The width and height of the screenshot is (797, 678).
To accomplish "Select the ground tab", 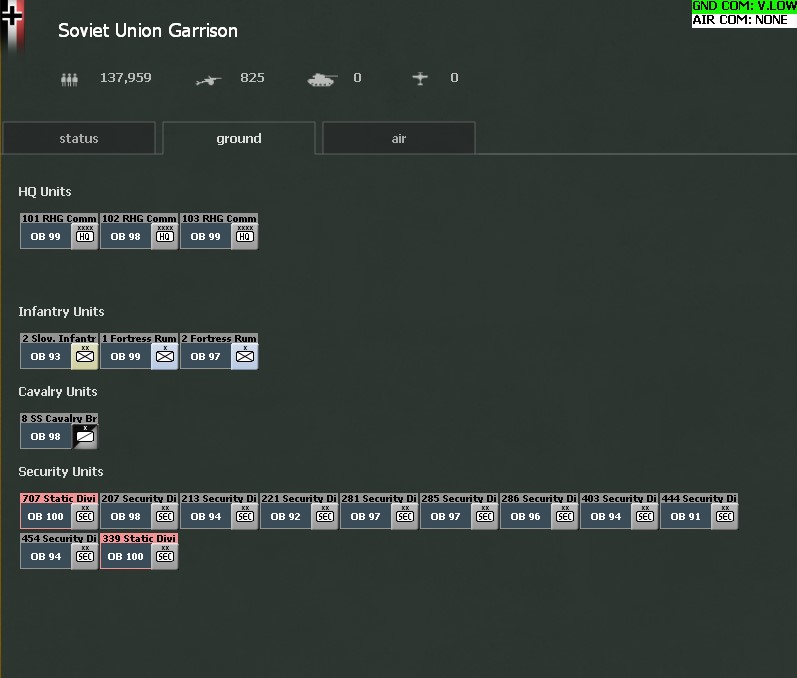I will tap(239, 138).
